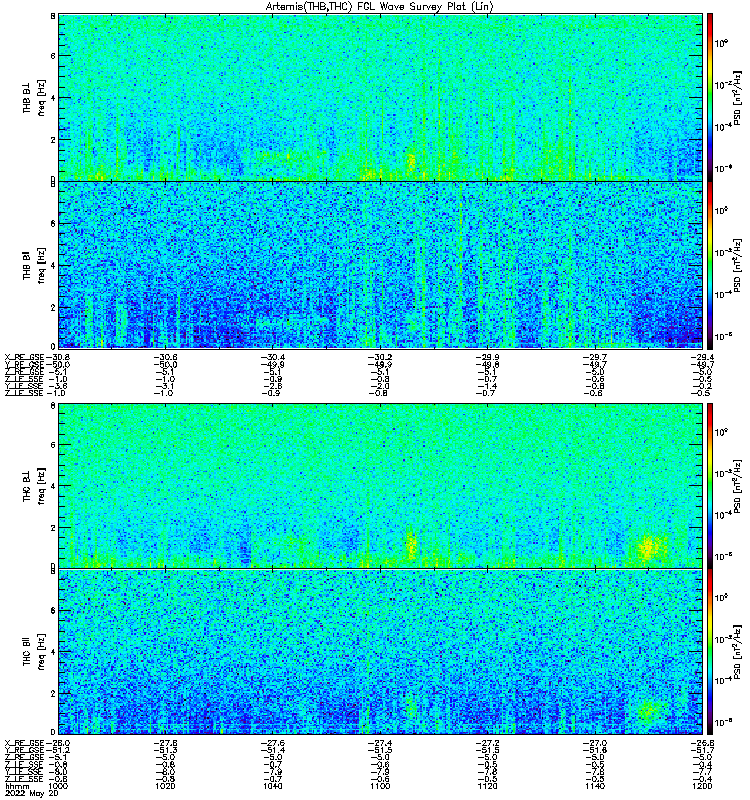Click the '1040' time label
Screen dimensions: 750x800
click(x=272, y=786)
